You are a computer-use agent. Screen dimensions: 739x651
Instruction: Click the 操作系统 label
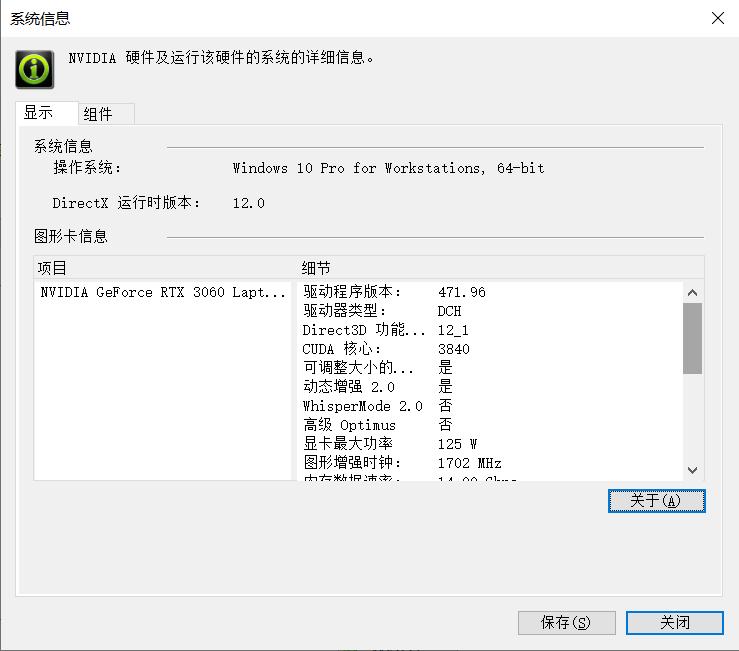pos(87,168)
